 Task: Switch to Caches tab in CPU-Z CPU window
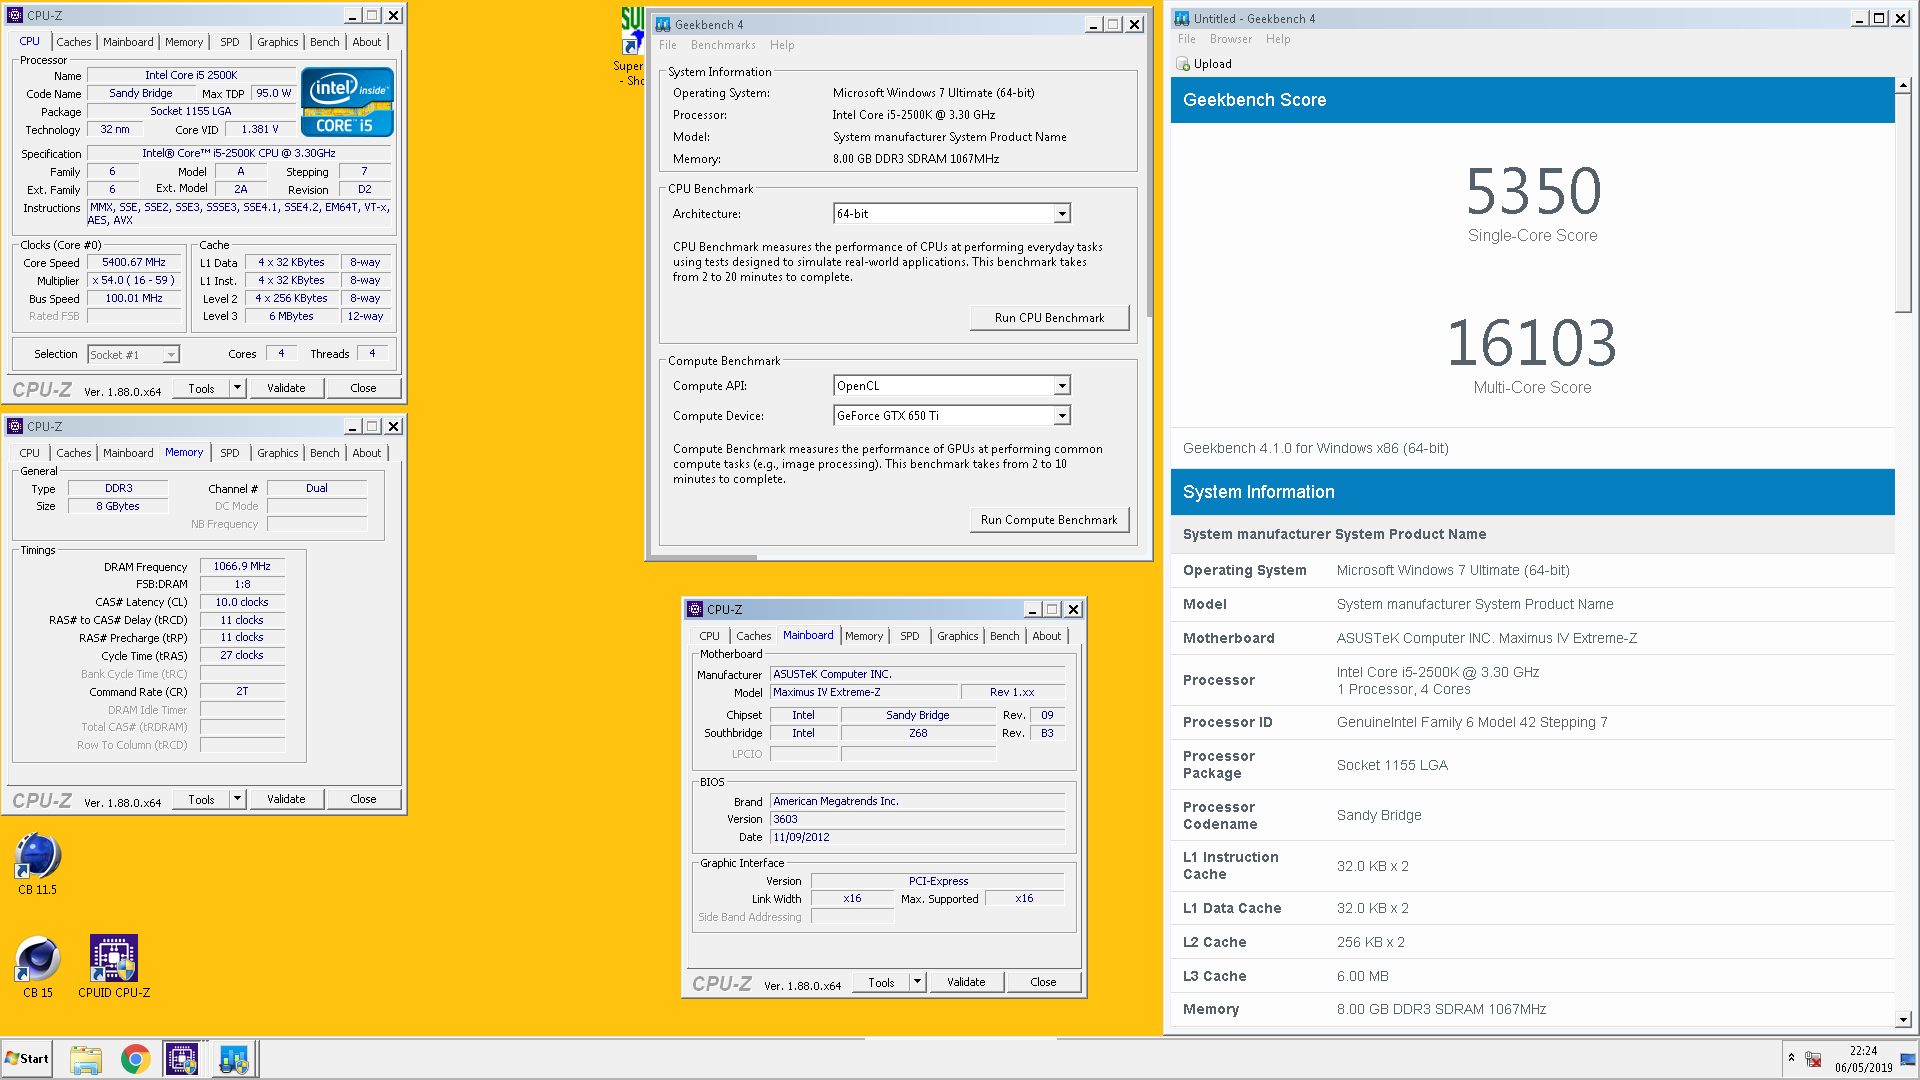click(x=74, y=42)
